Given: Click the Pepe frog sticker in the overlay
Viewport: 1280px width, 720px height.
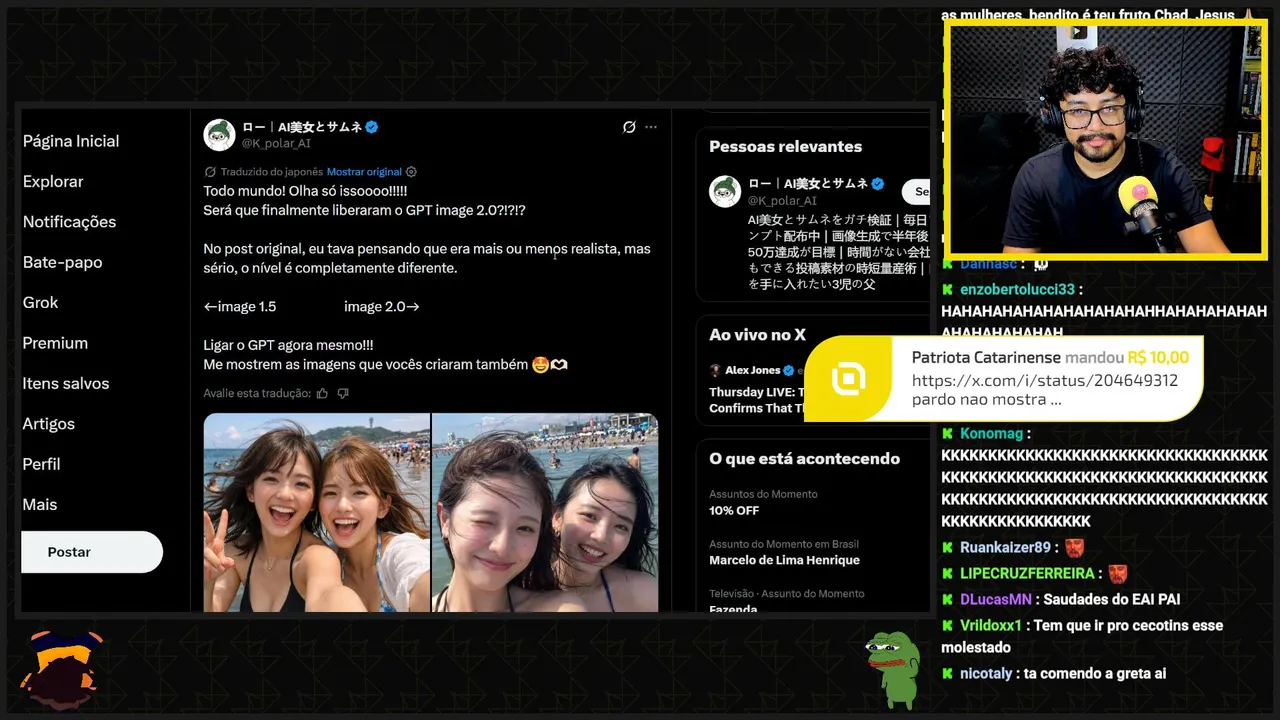Looking at the screenshot, I should pyautogui.click(x=892, y=668).
